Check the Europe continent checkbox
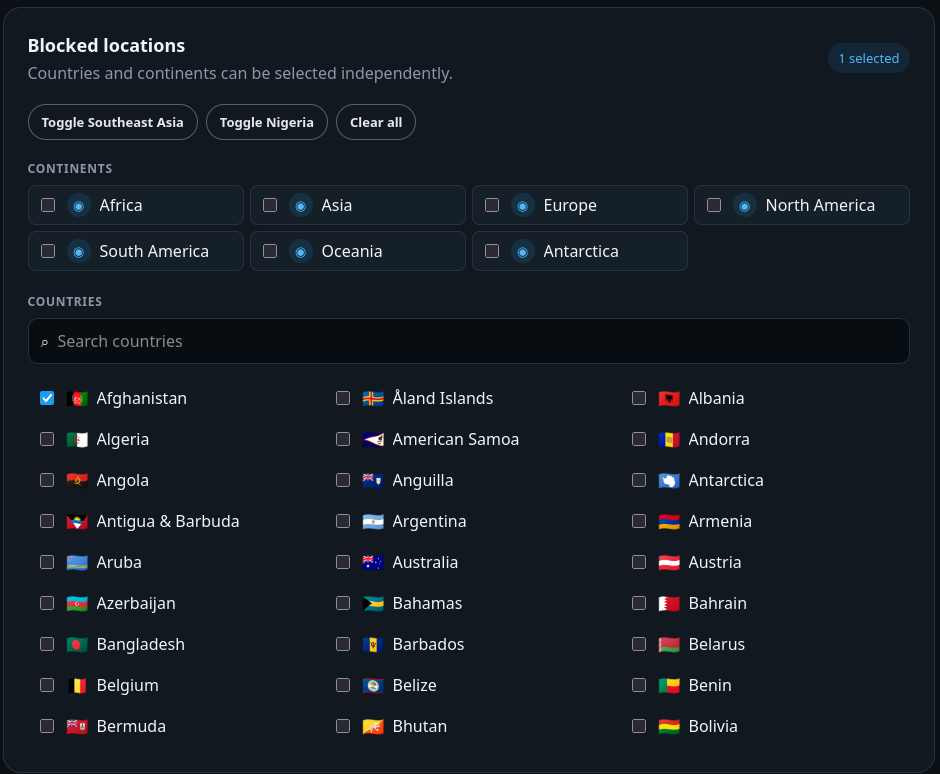The image size is (940, 774). 492,205
